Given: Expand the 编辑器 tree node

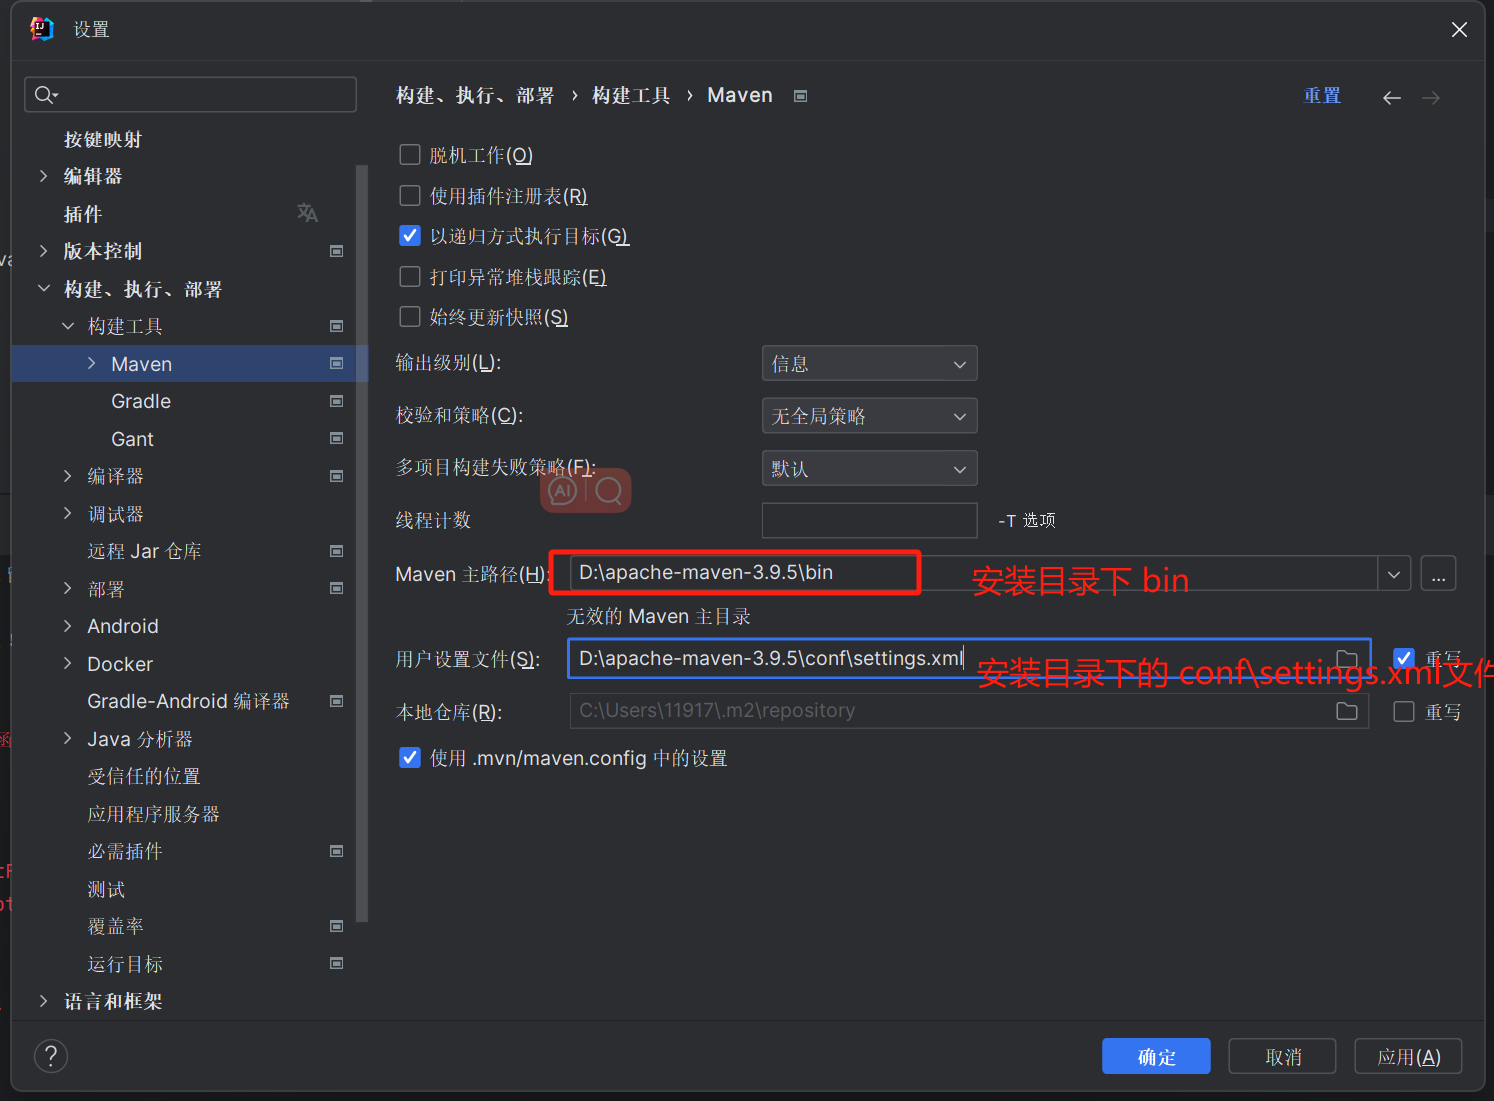Looking at the screenshot, I should coord(43,176).
